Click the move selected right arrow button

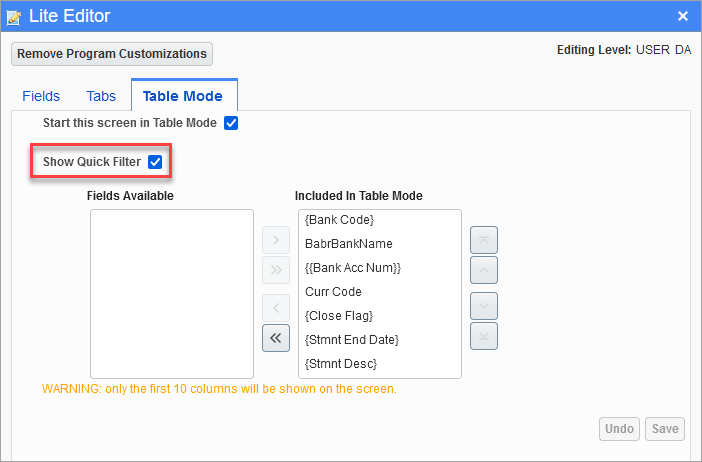pyautogui.click(x=276, y=240)
